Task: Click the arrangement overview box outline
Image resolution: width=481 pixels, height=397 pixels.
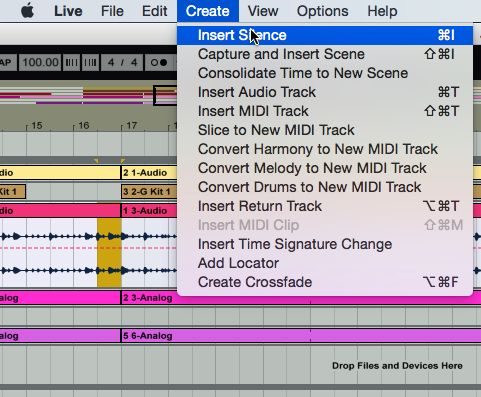Action: pyautogui.click(x=165, y=95)
